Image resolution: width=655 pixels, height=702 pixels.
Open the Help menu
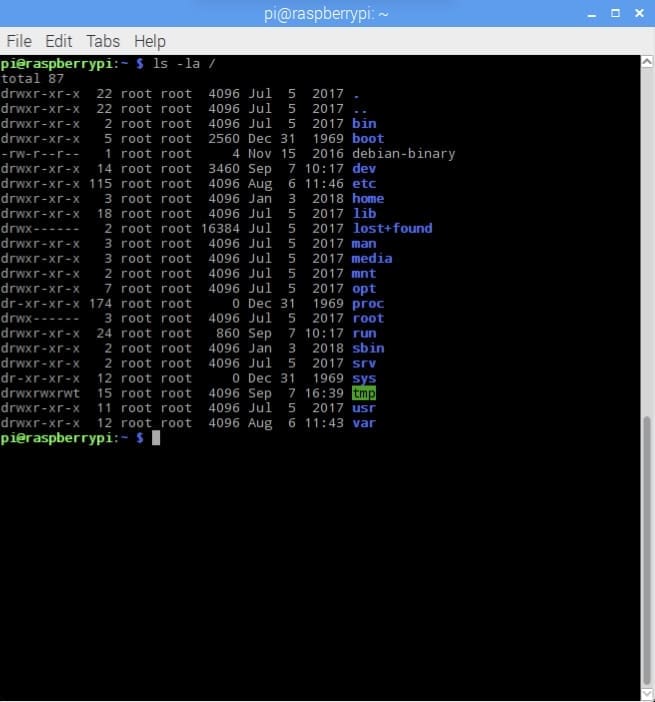tap(150, 42)
